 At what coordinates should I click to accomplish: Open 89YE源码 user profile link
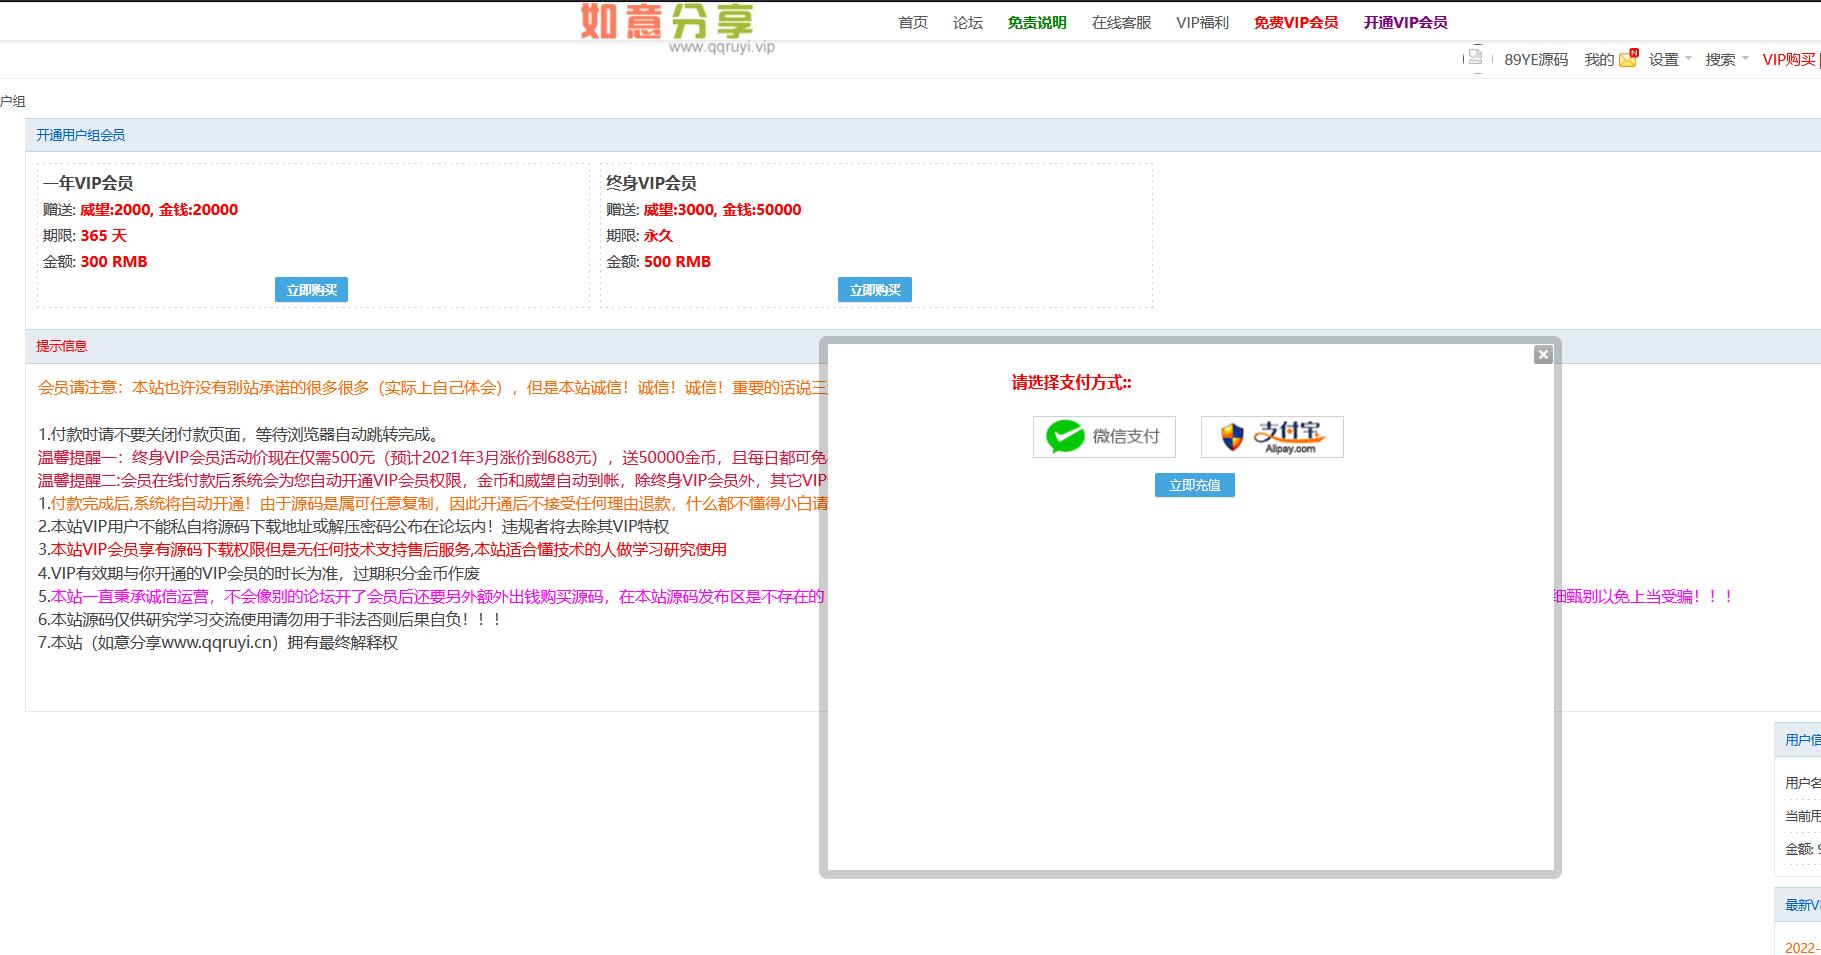click(x=1536, y=60)
